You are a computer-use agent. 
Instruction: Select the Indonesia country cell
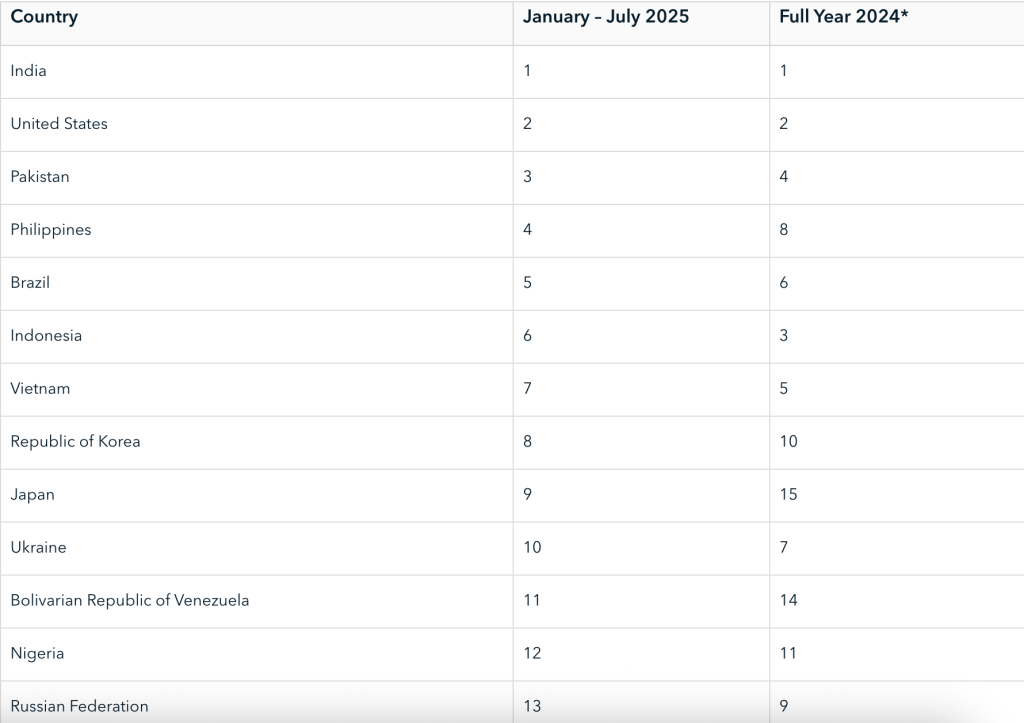[46, 336]
